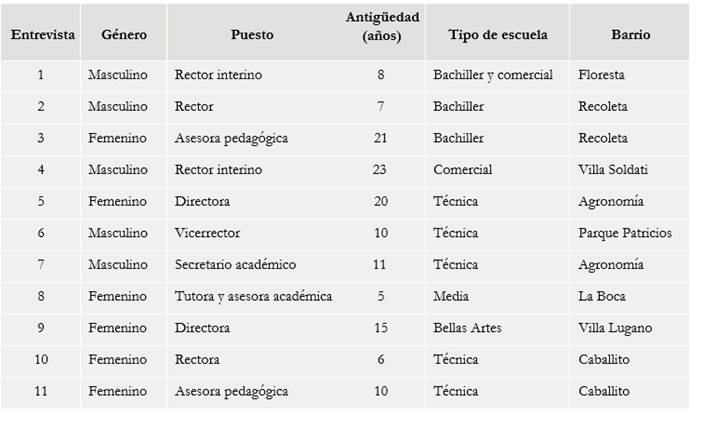Click the antigüedad value 23
Viewport: 703px width, 429px height.
pyautogui.click(x=380, y=170)
